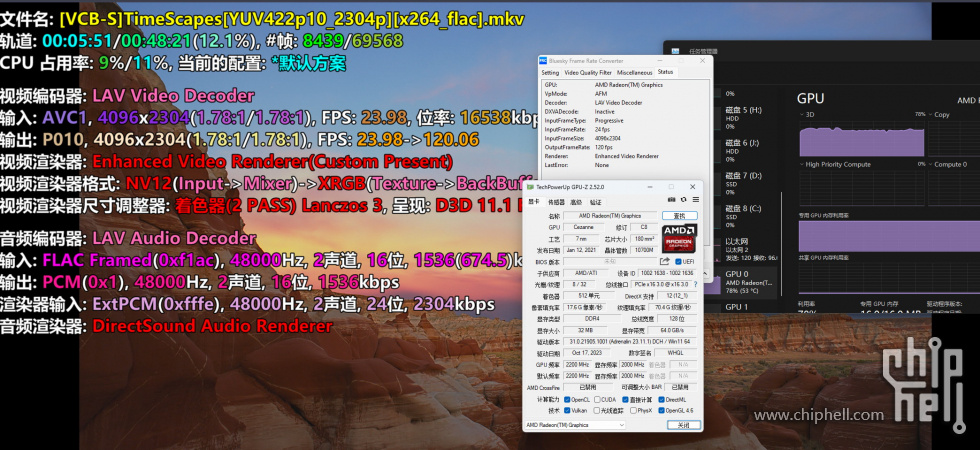Viewport: 980px width, 450px height.
Task: Open the GPU-Z hamburger menu
Action: 695,199
